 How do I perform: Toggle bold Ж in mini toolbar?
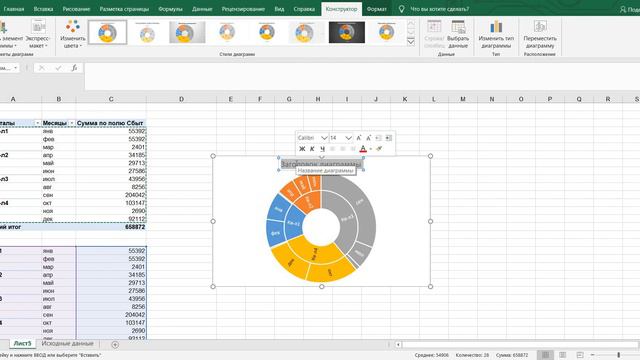click(x=302, y=149)
